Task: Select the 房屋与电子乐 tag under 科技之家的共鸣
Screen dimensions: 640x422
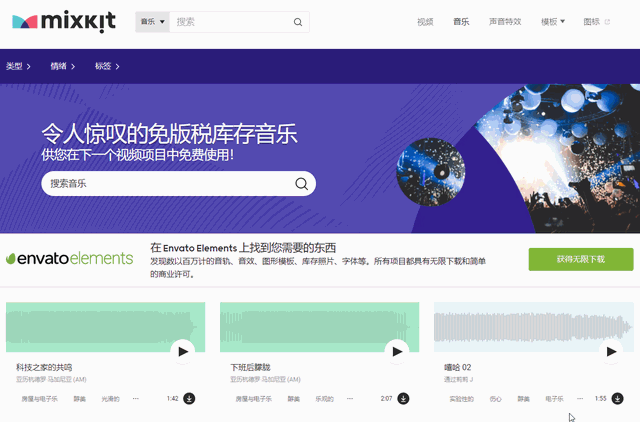Action: click(40, 399)
